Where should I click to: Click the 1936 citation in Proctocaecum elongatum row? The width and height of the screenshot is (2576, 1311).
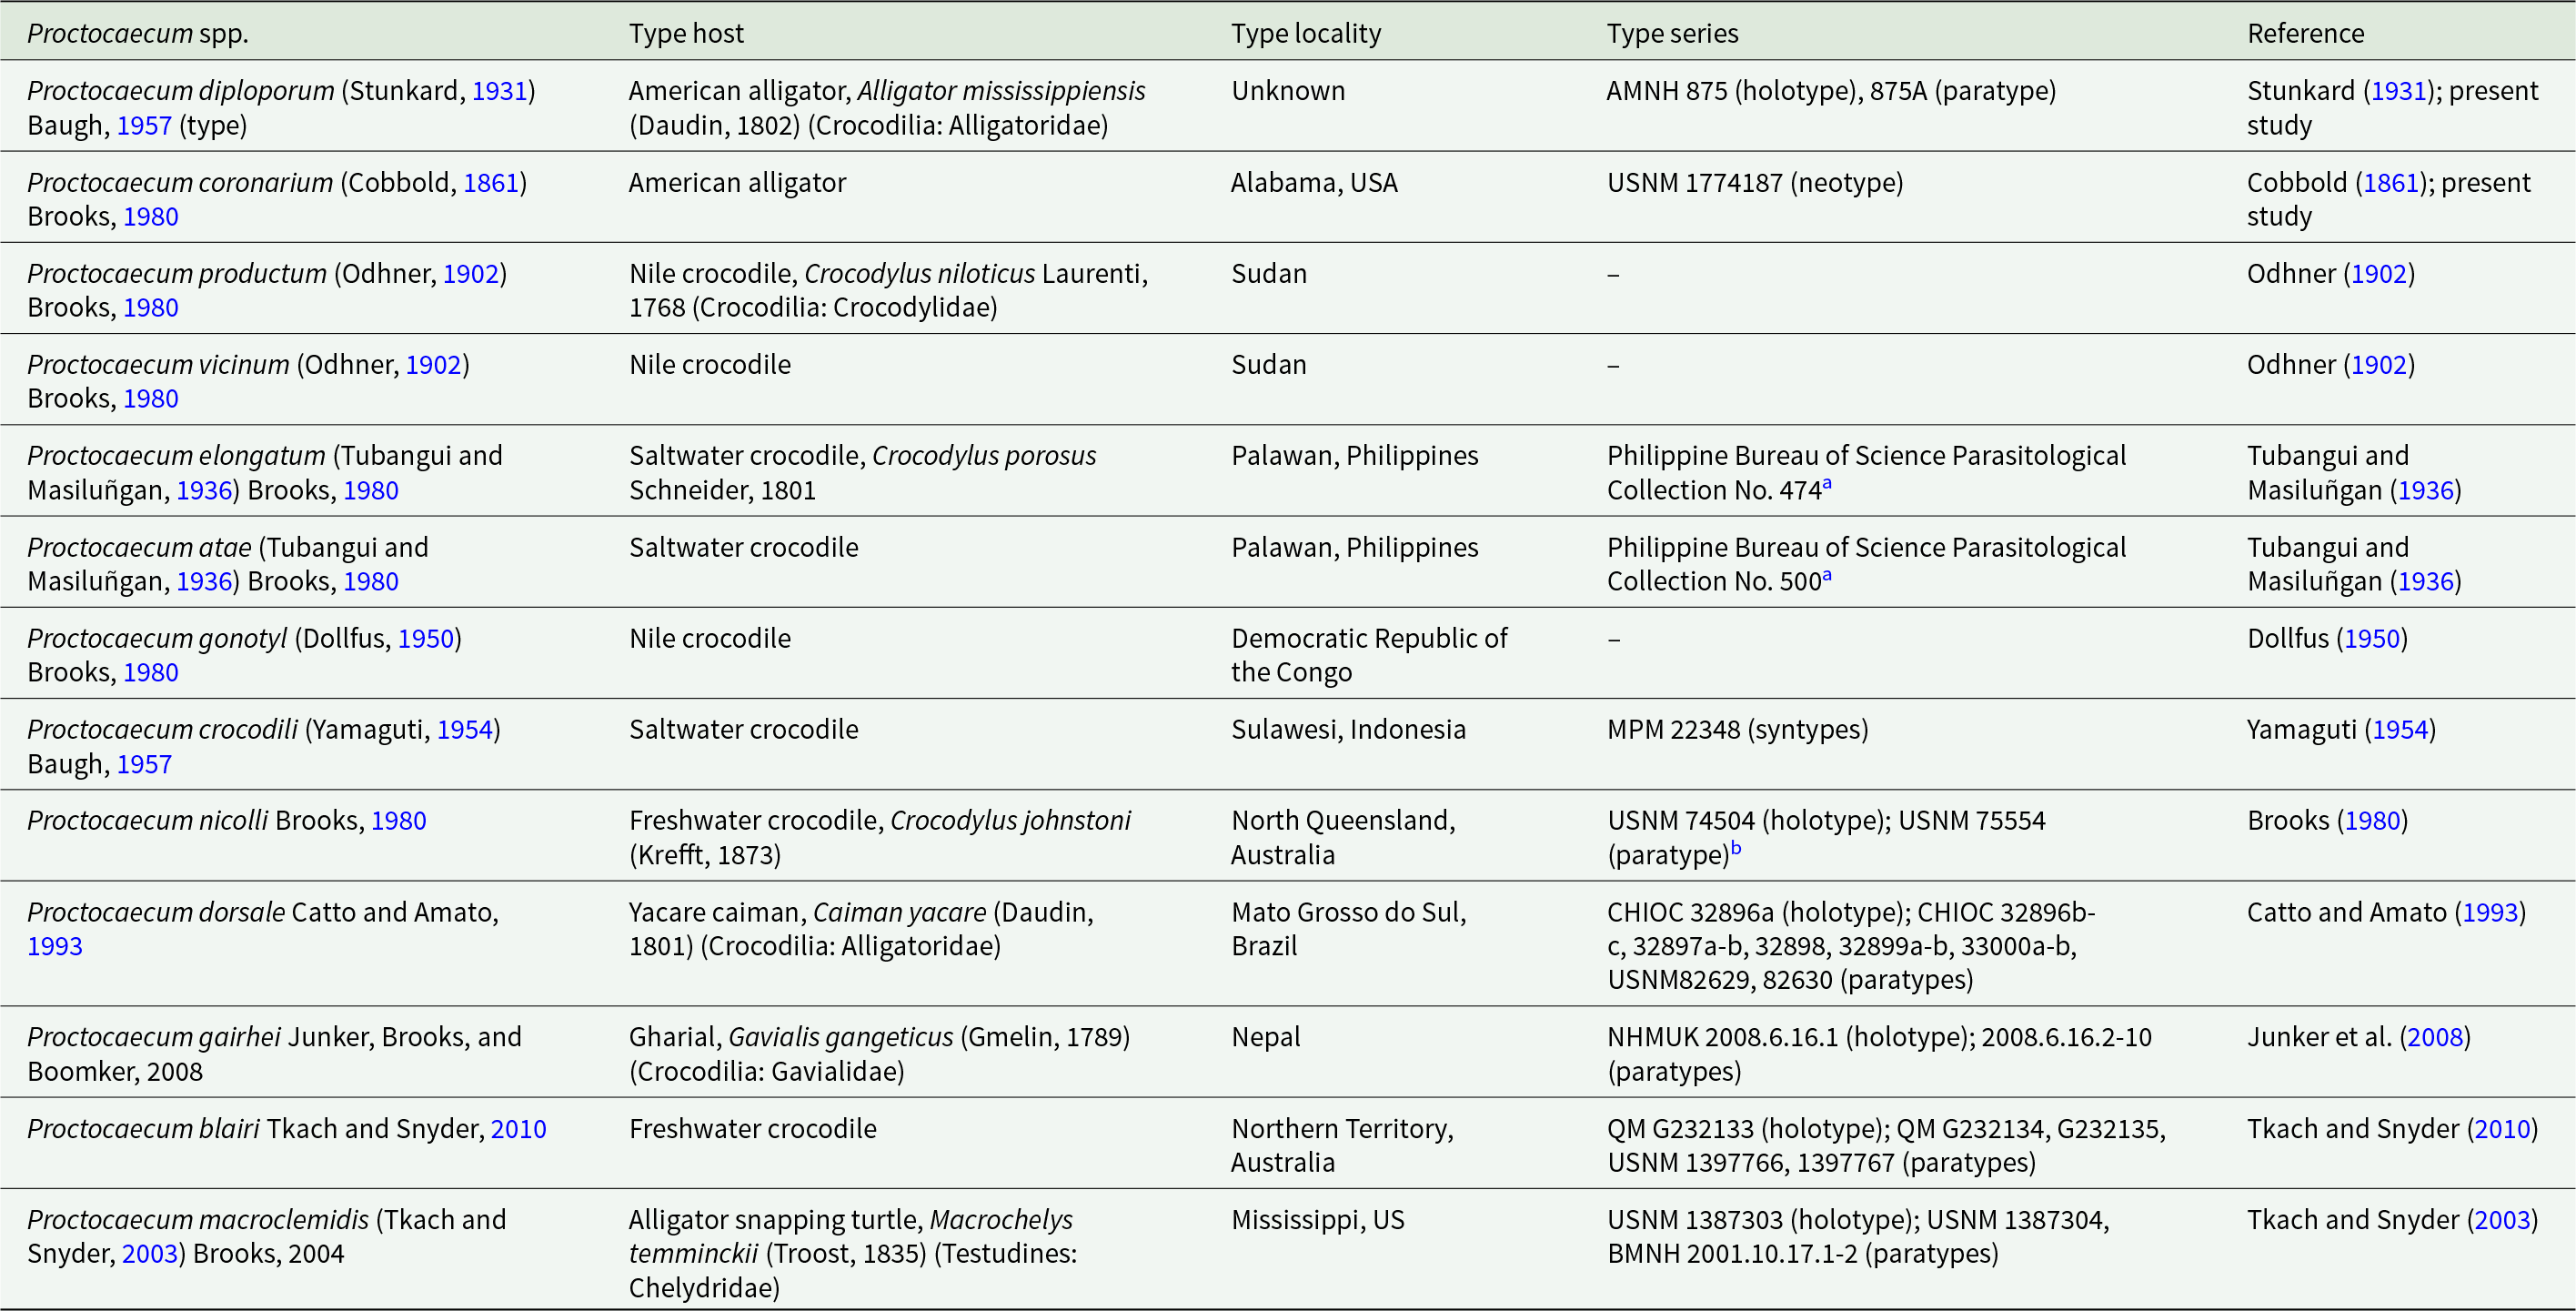click(204, 491)
